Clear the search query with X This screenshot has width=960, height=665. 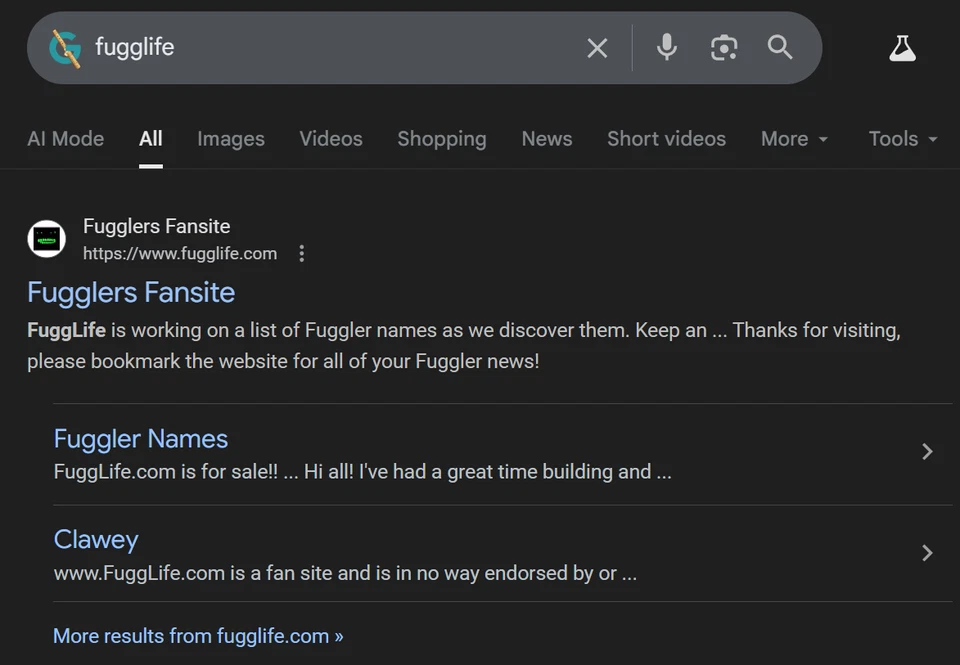pos(597,48)
